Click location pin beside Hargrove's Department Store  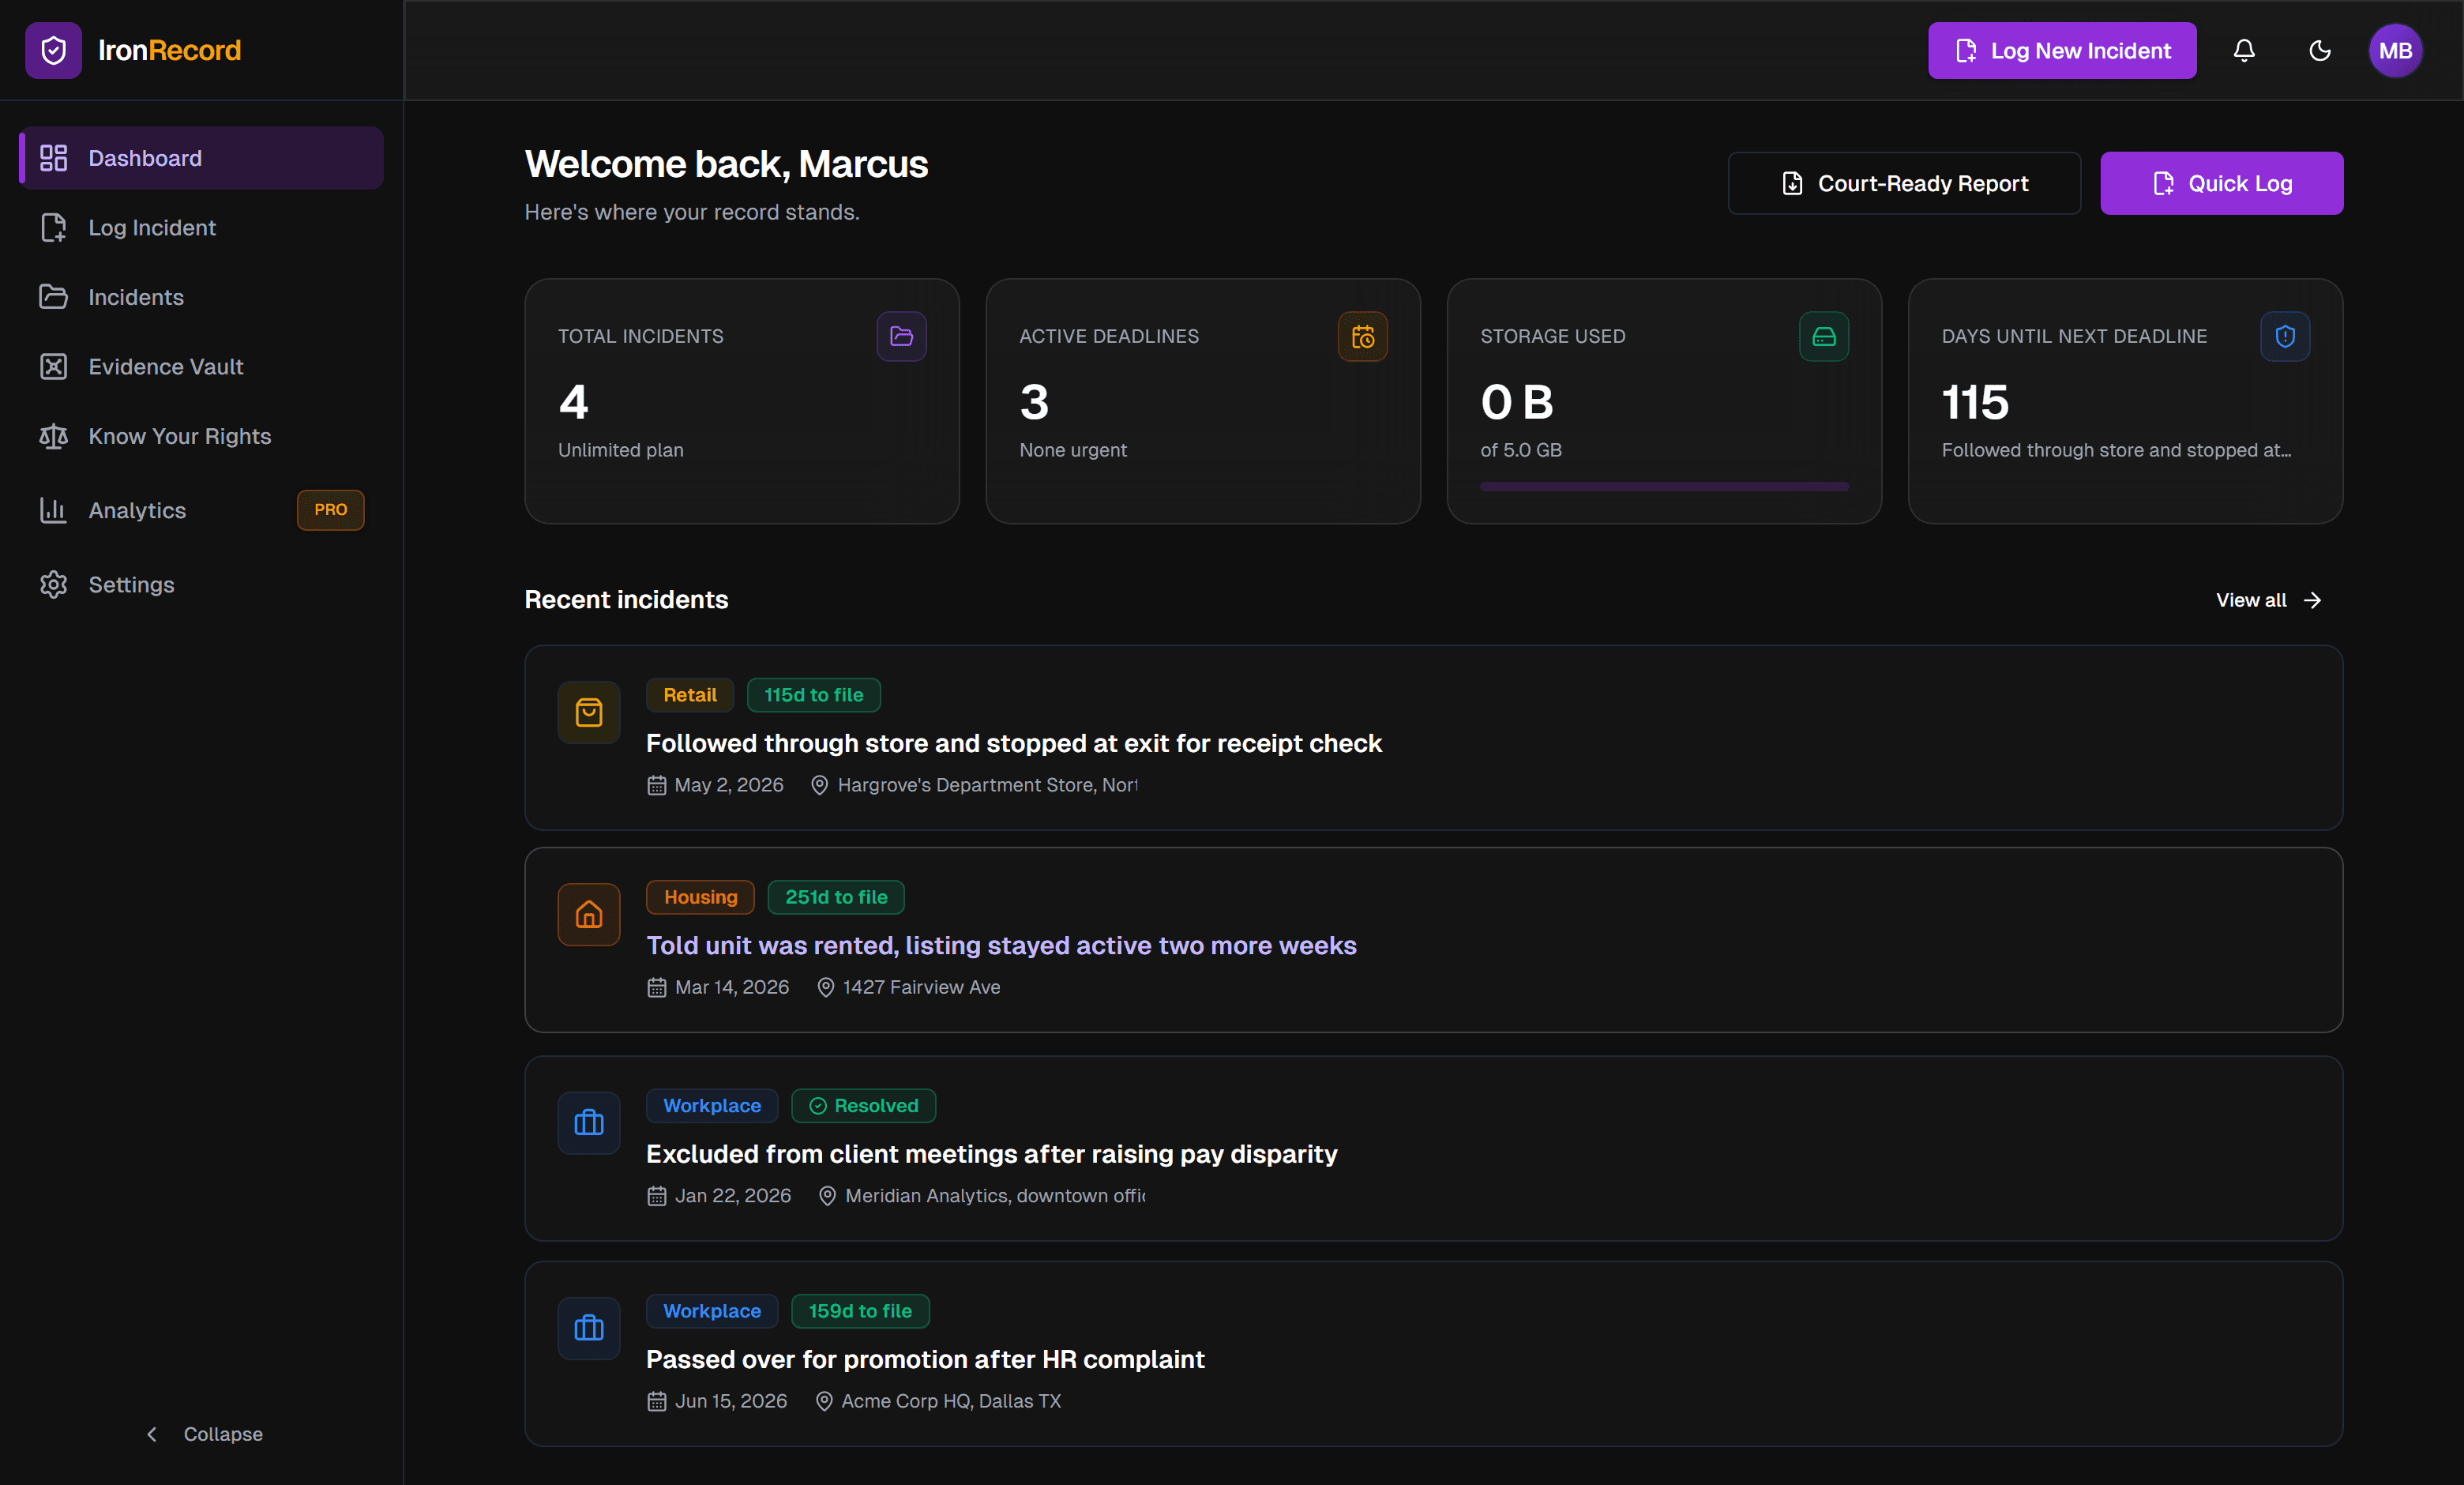(x=819, y=785)
